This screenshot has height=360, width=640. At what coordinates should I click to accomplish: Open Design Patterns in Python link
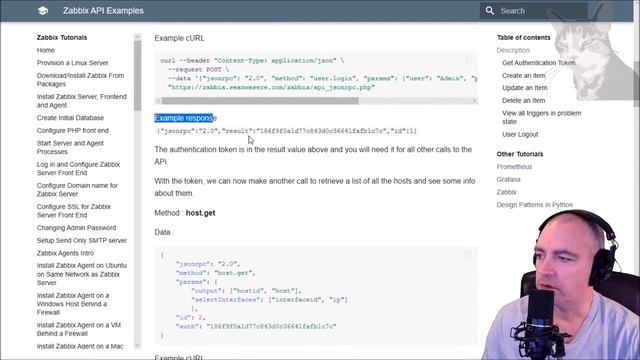click(x=535, y=204)
